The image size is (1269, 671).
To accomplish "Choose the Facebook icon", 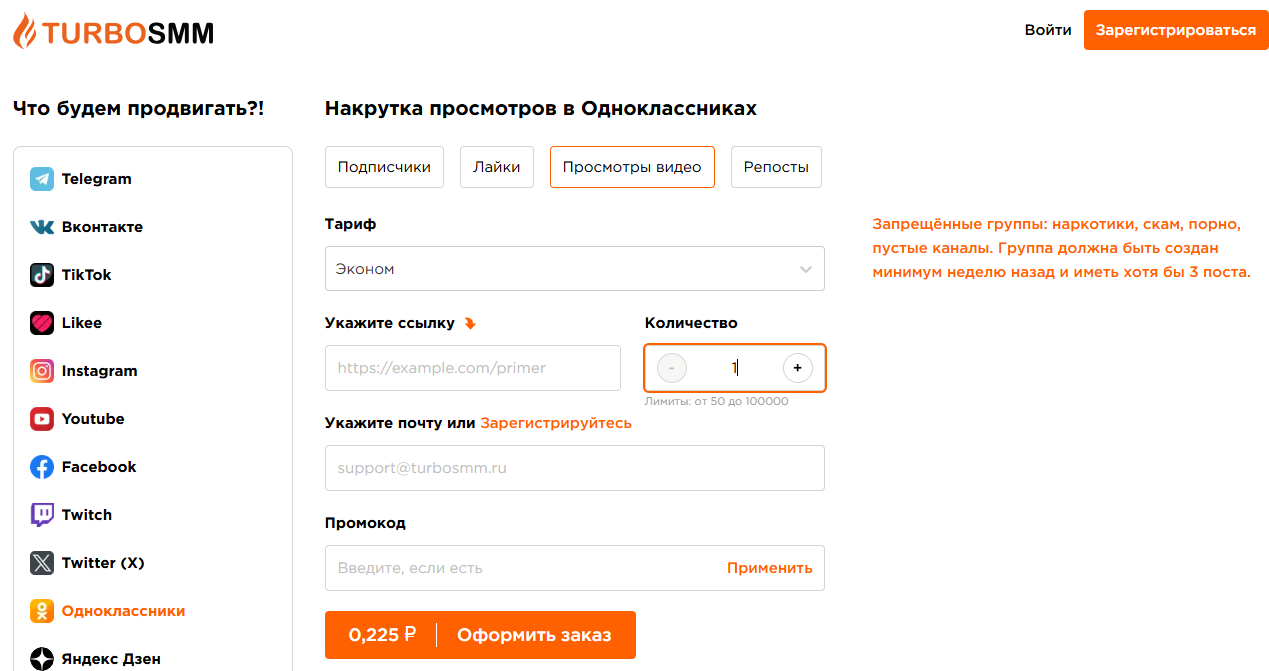I will 42,467.
